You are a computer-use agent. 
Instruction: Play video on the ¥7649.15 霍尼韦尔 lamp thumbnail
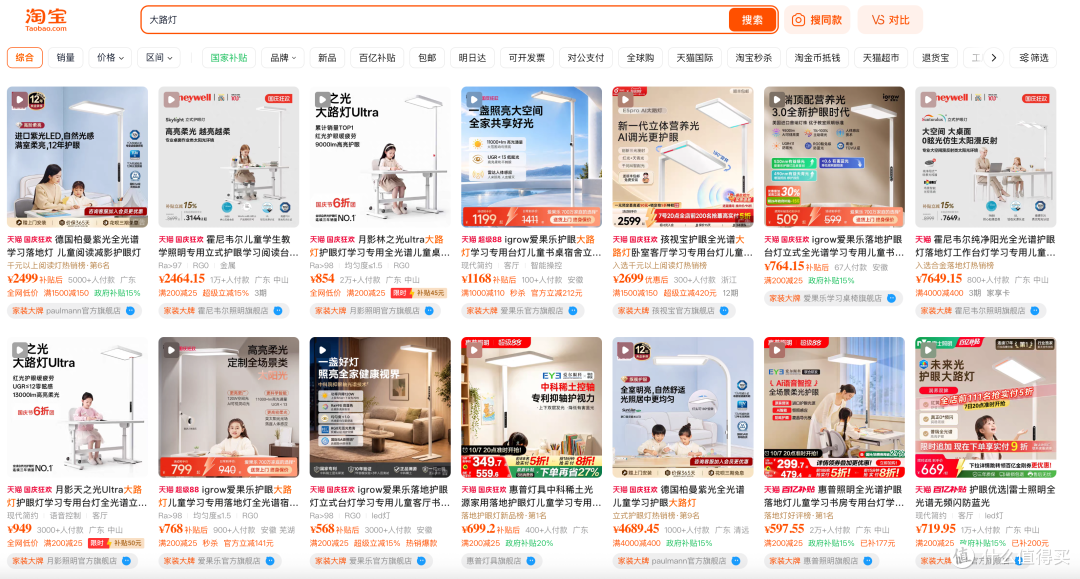tap(928, 100)
